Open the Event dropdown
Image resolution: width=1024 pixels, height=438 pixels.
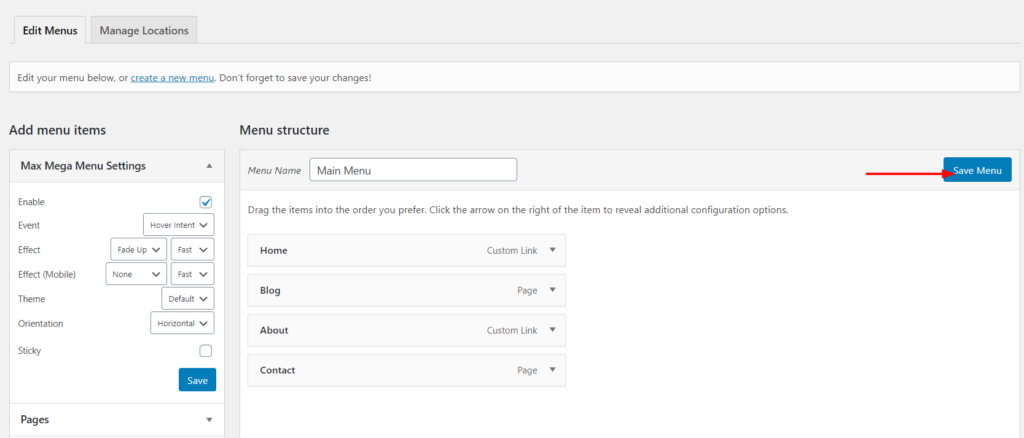[x=179, y=225]
